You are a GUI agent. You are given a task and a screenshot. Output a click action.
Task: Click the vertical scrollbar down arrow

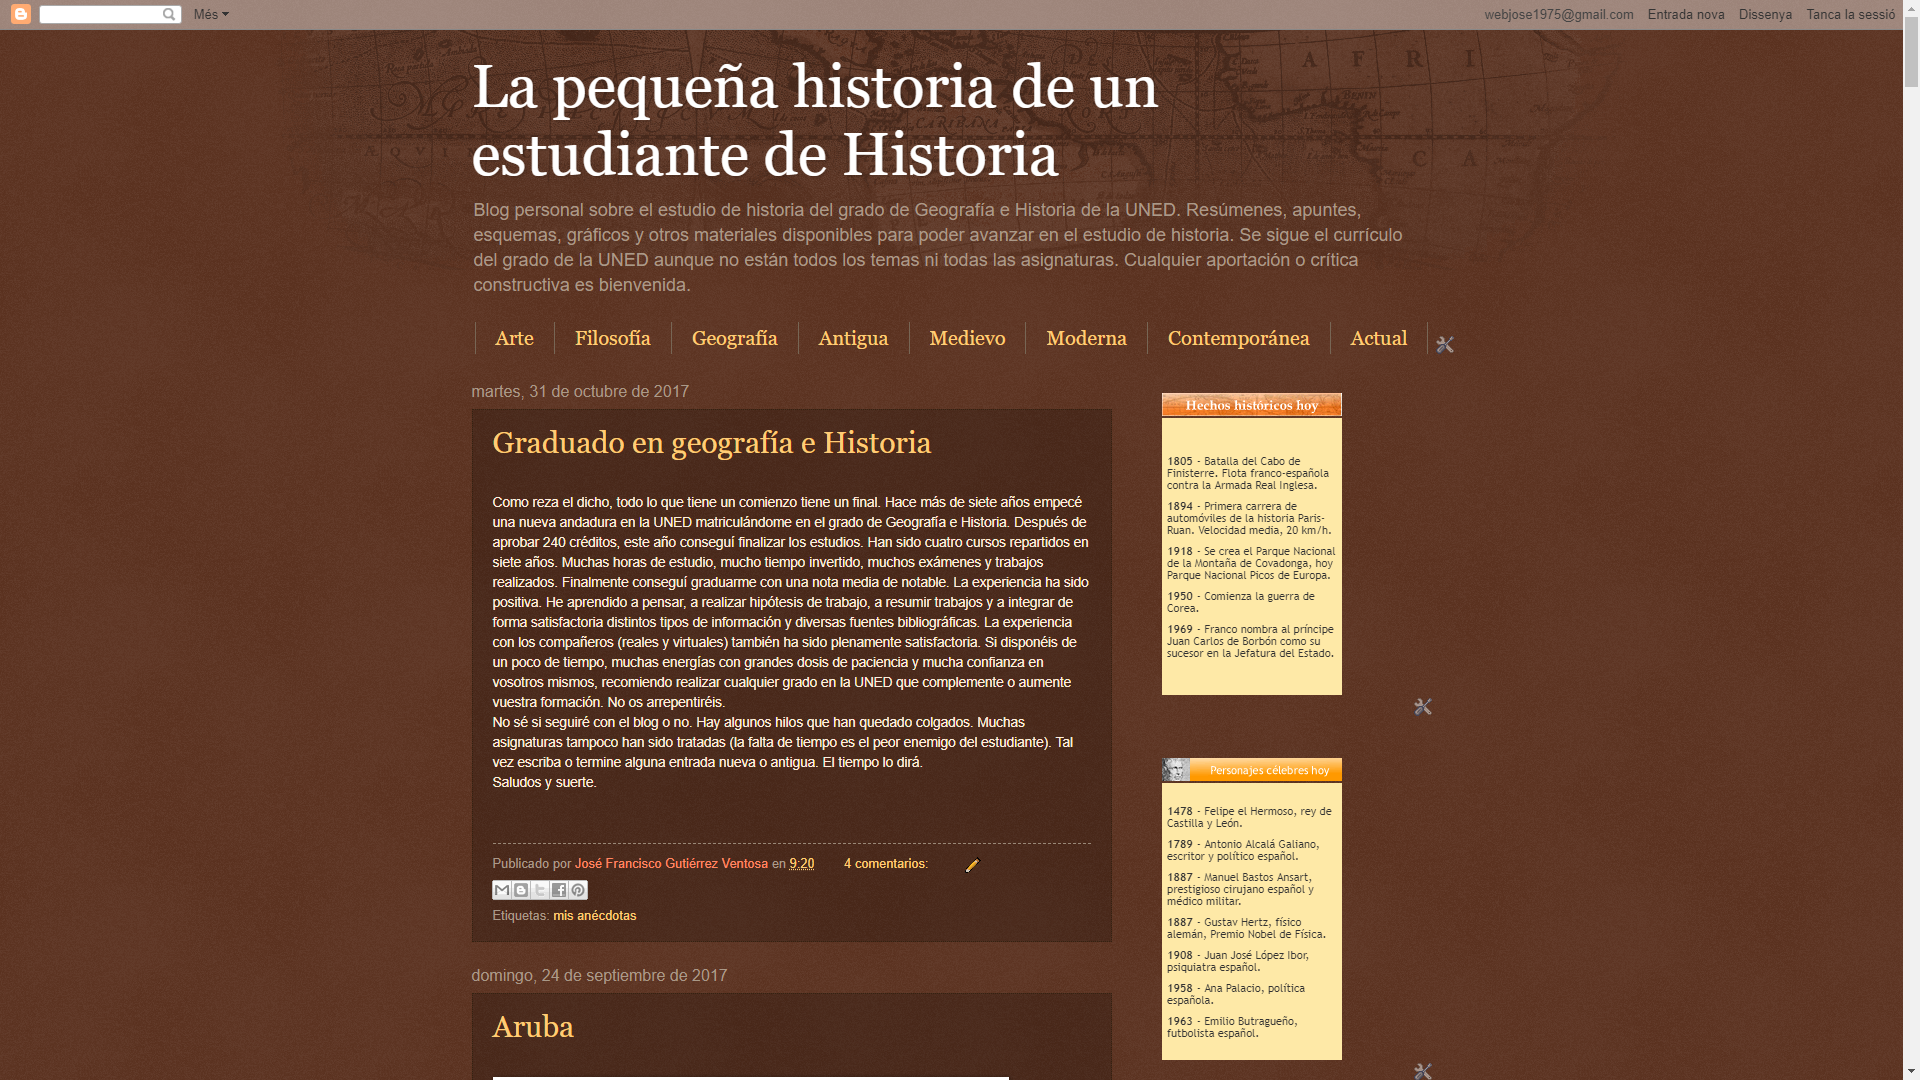point(1911,1071)
